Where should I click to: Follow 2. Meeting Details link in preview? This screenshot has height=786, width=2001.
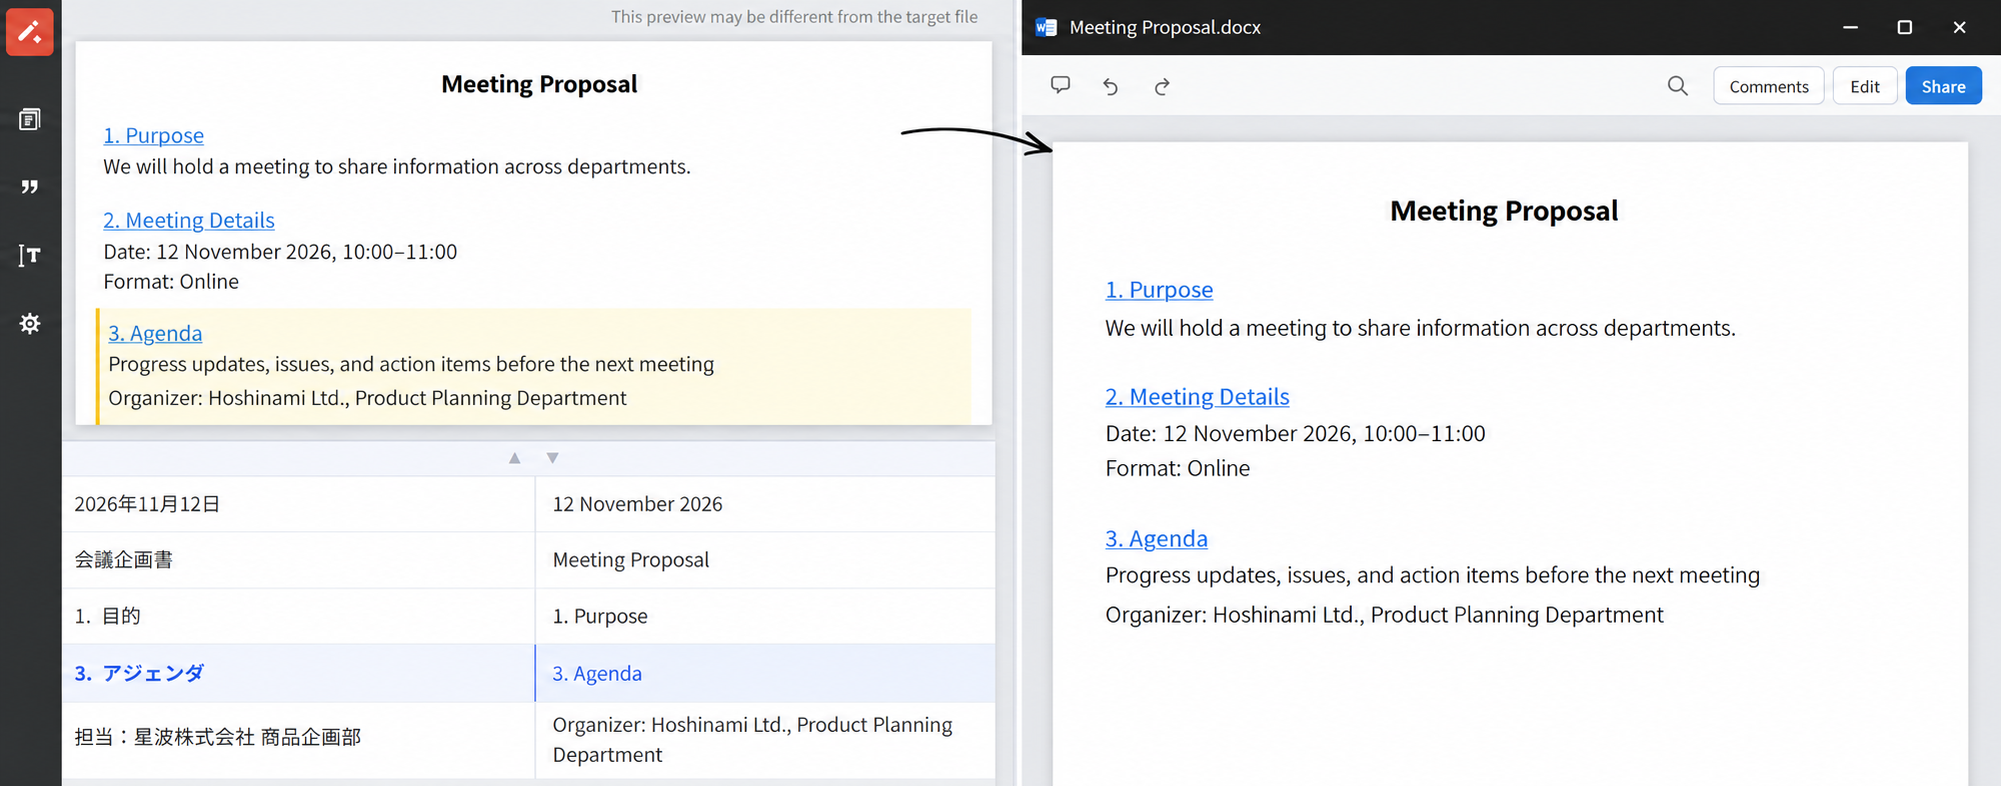click(x=188, y=220)
